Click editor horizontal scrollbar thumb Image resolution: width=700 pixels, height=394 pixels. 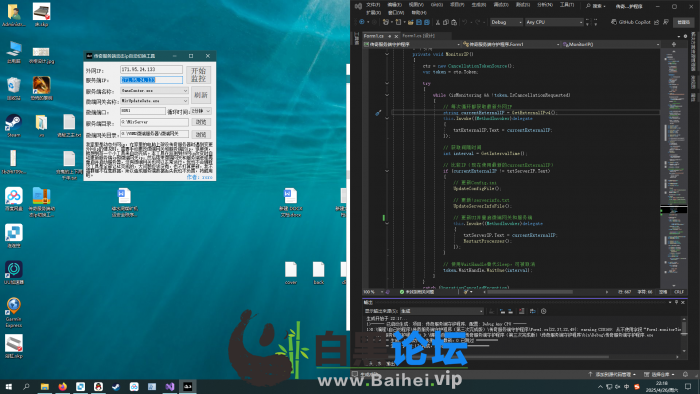(x=531, y=292)
